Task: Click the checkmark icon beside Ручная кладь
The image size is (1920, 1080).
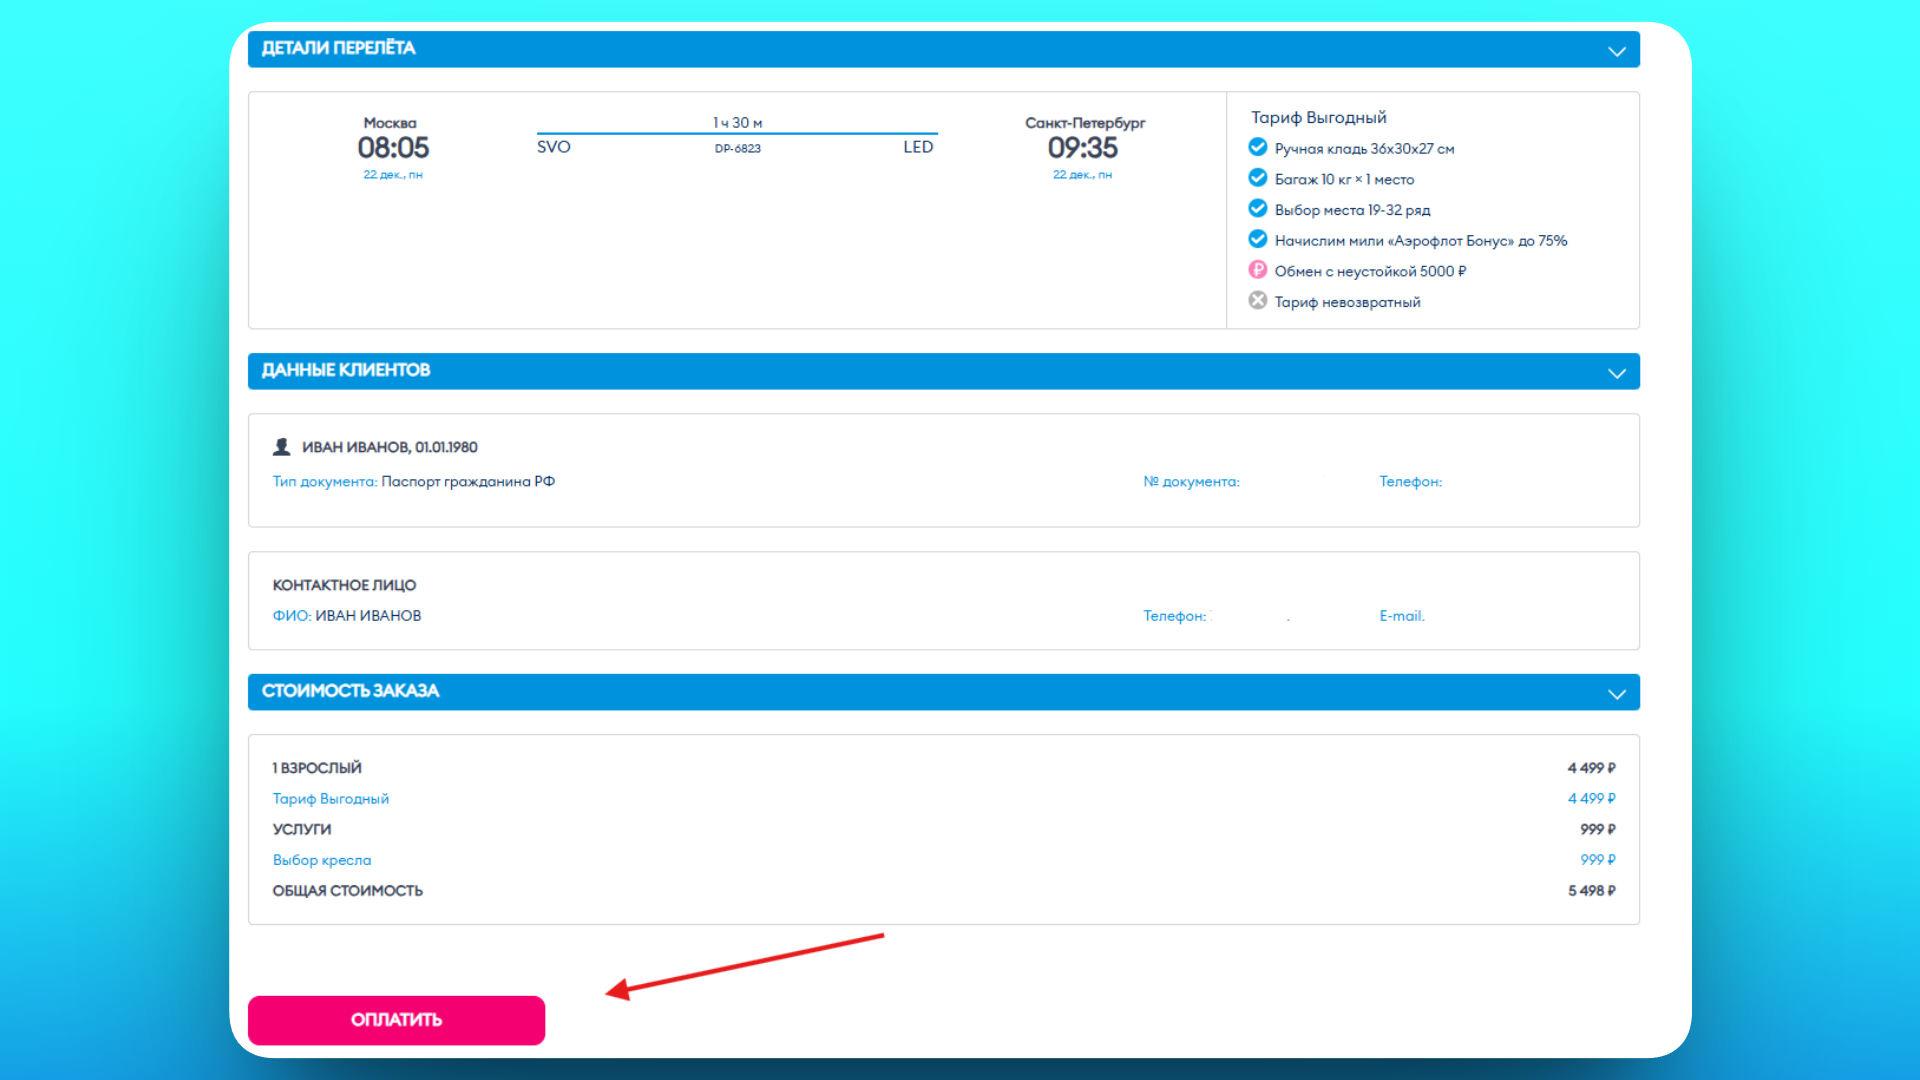Action: pos(1258,148)
